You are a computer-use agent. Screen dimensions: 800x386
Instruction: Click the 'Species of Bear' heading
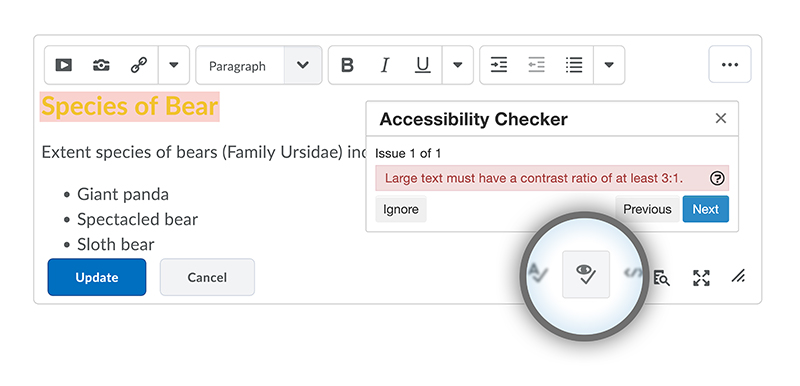pyautogui.click(x=130, y=107)
